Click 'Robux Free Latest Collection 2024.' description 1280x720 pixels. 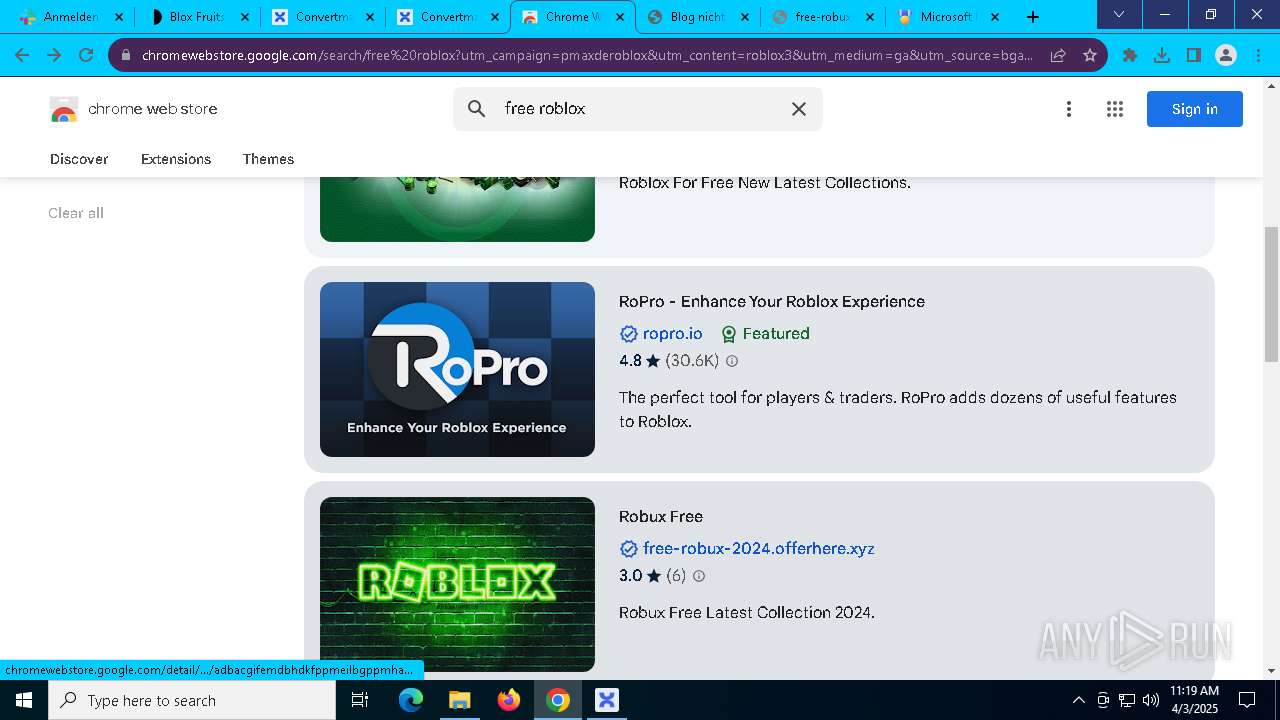point(747,613)
